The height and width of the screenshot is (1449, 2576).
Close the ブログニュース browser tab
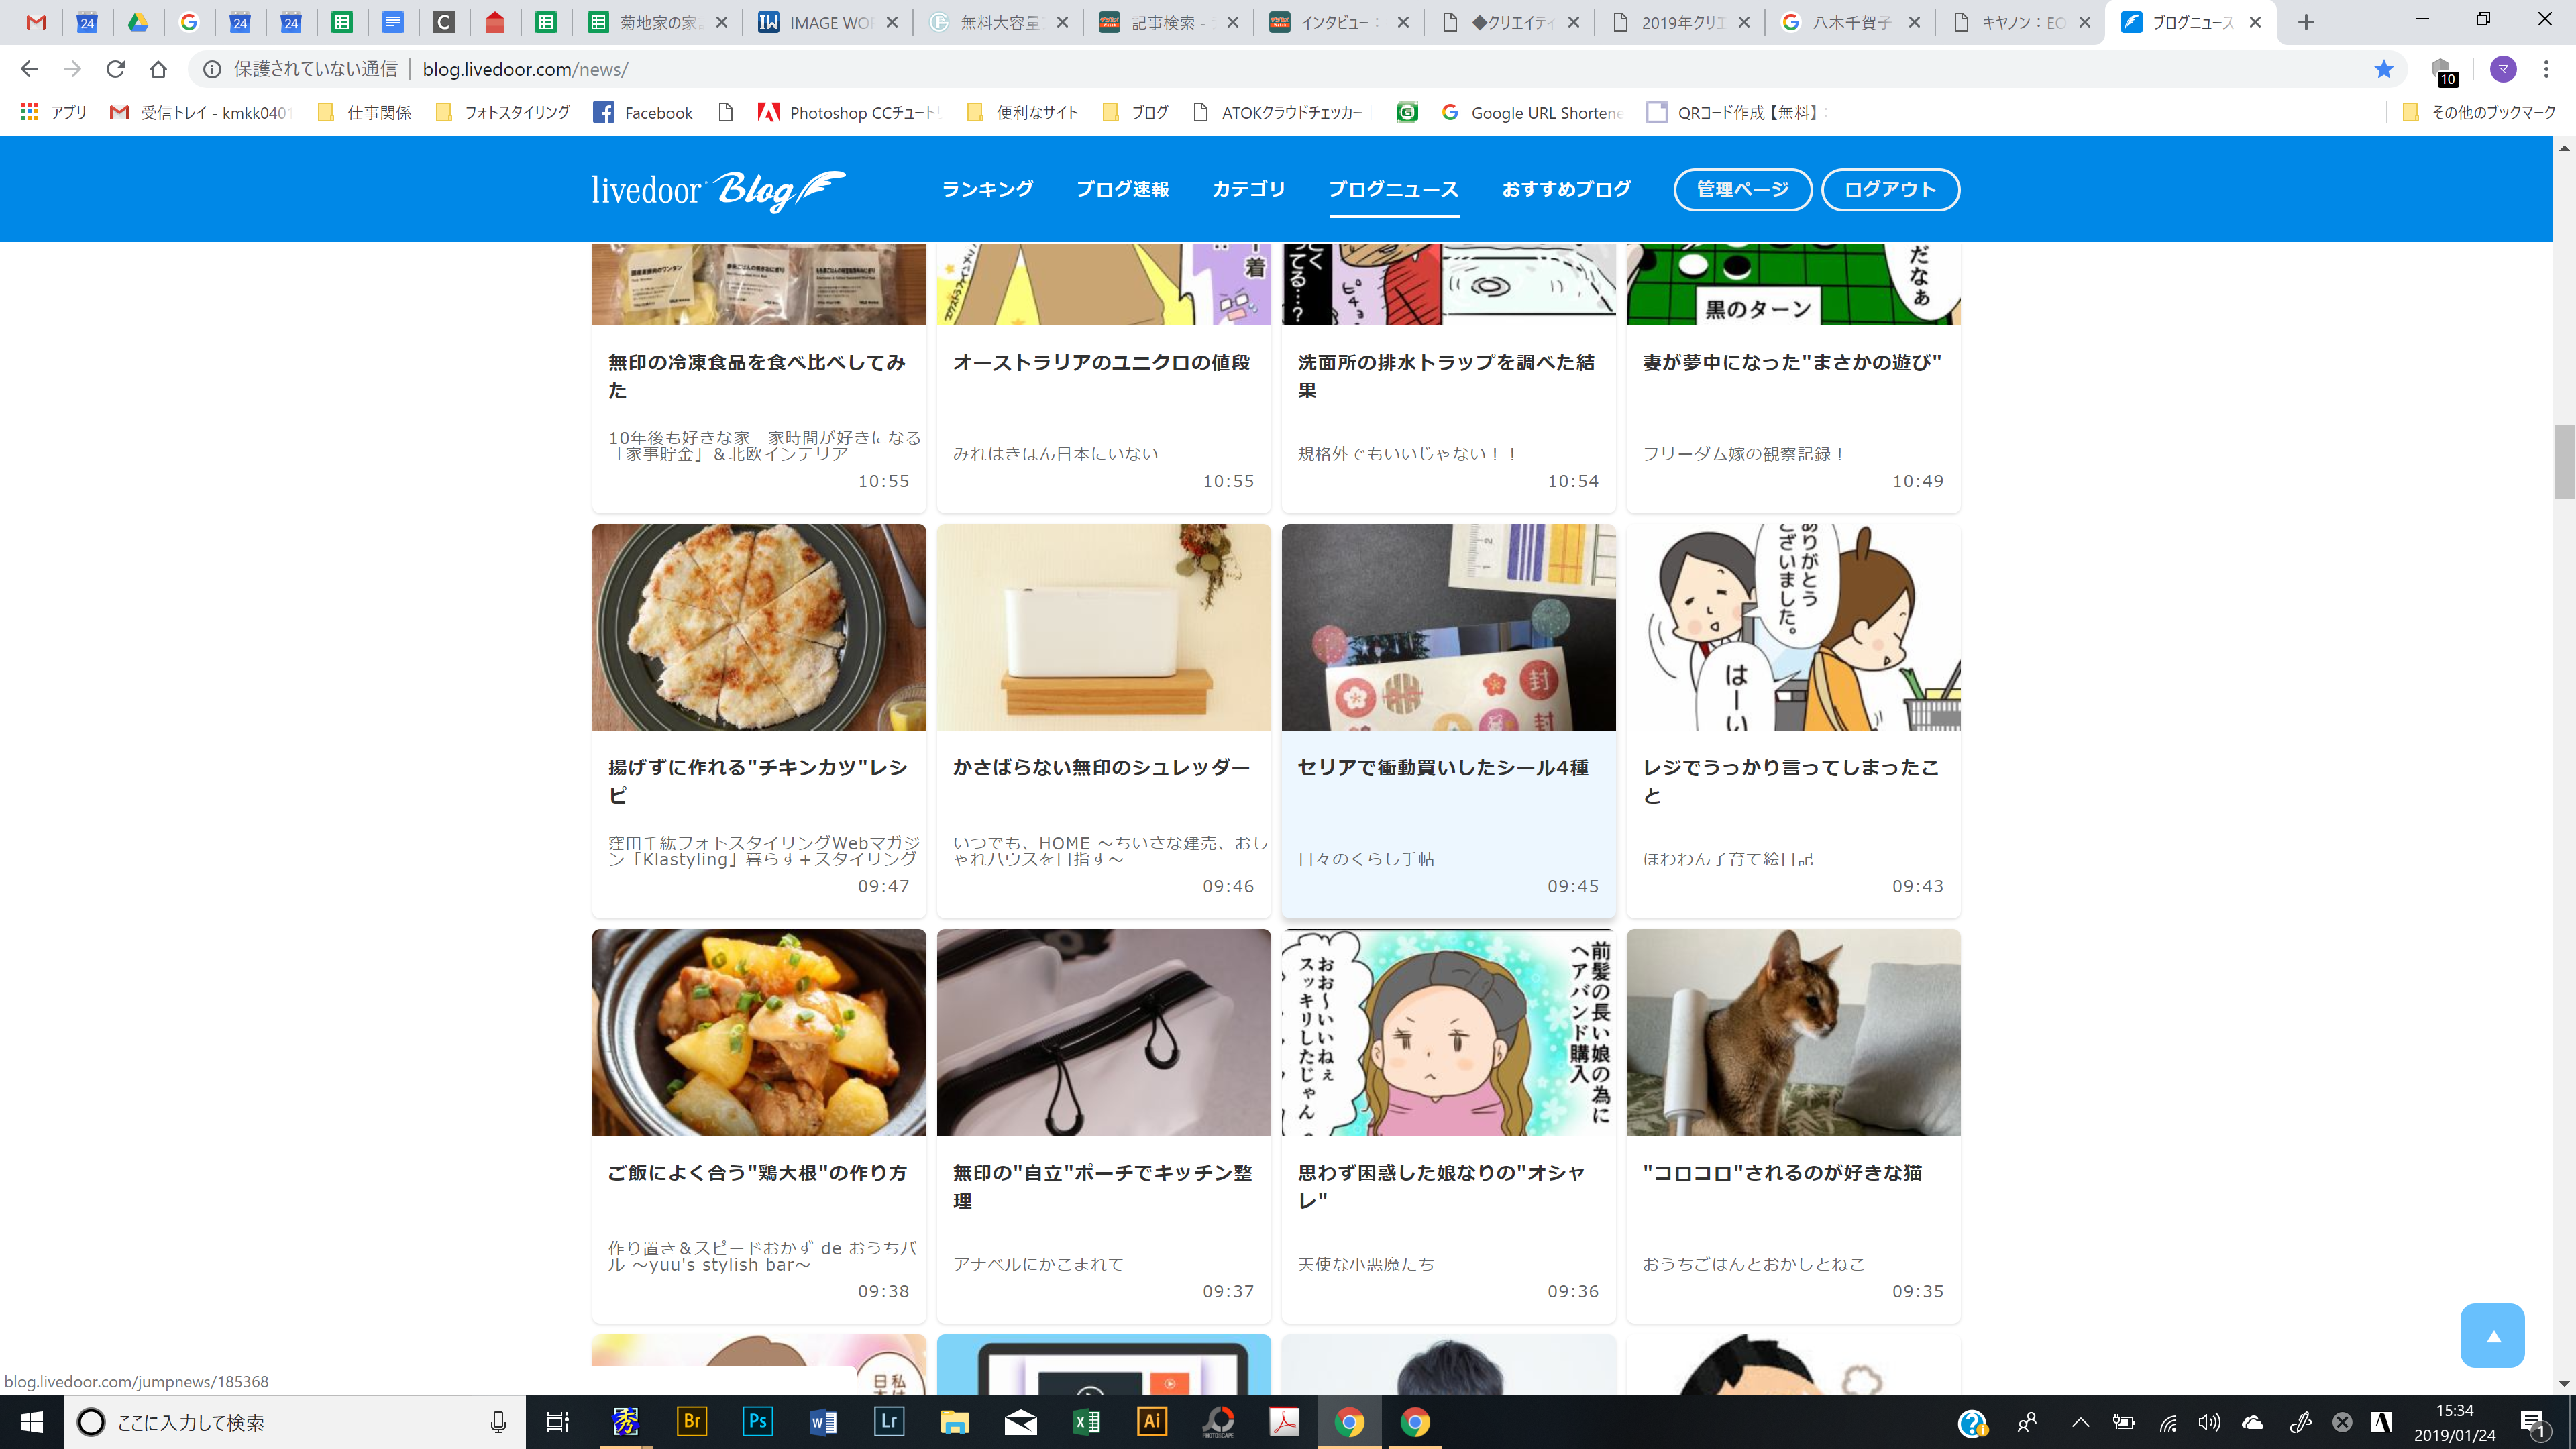point(2255,22)
